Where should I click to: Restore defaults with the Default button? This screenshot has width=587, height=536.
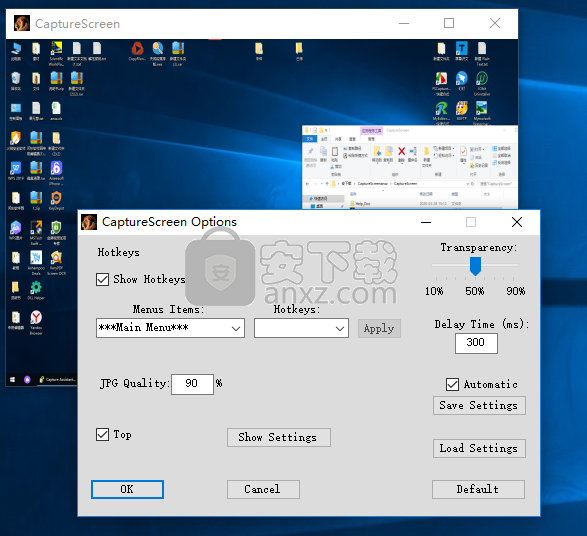pos(478,489)
